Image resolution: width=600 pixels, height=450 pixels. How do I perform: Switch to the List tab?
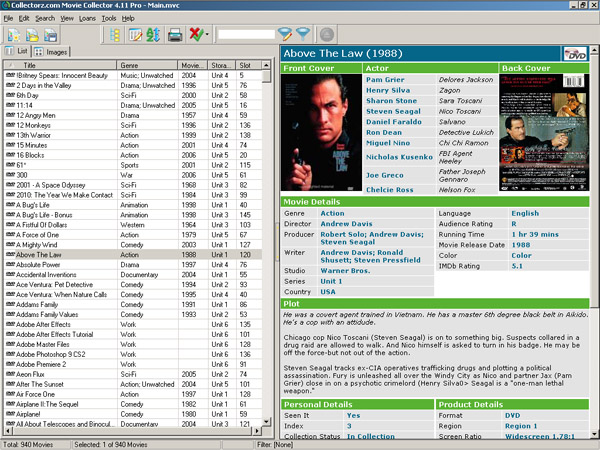tap(16, 51)
